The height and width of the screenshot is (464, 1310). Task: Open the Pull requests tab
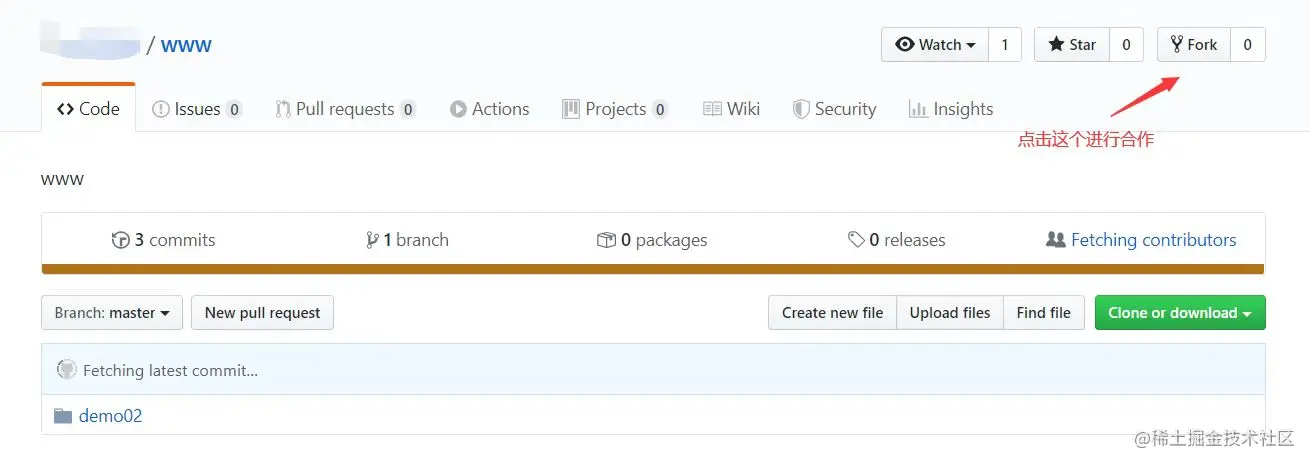pos(344,109)
